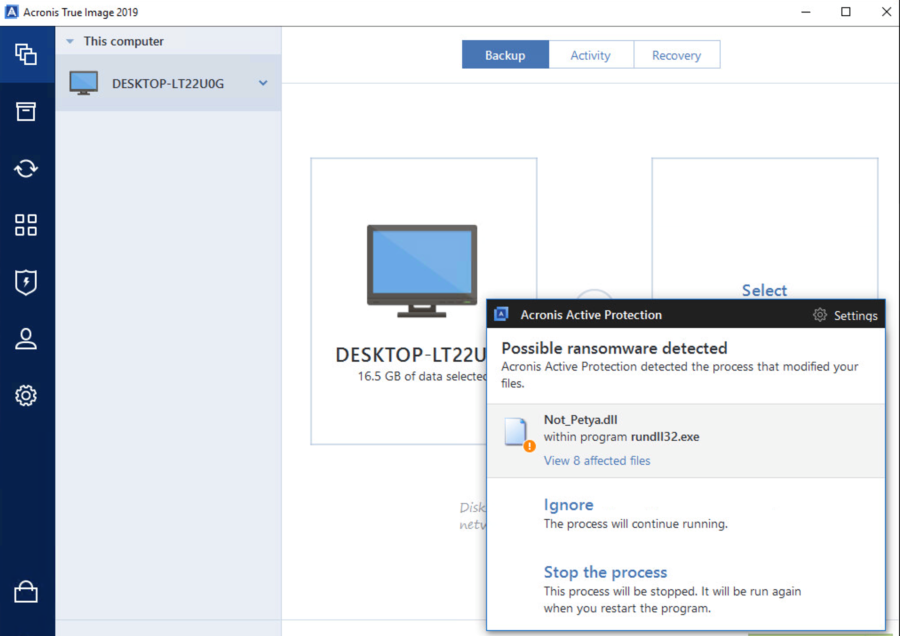
Task: Click the gear icon beside Settings in popup
Action: pyautogui.click(x=820, y=315)
